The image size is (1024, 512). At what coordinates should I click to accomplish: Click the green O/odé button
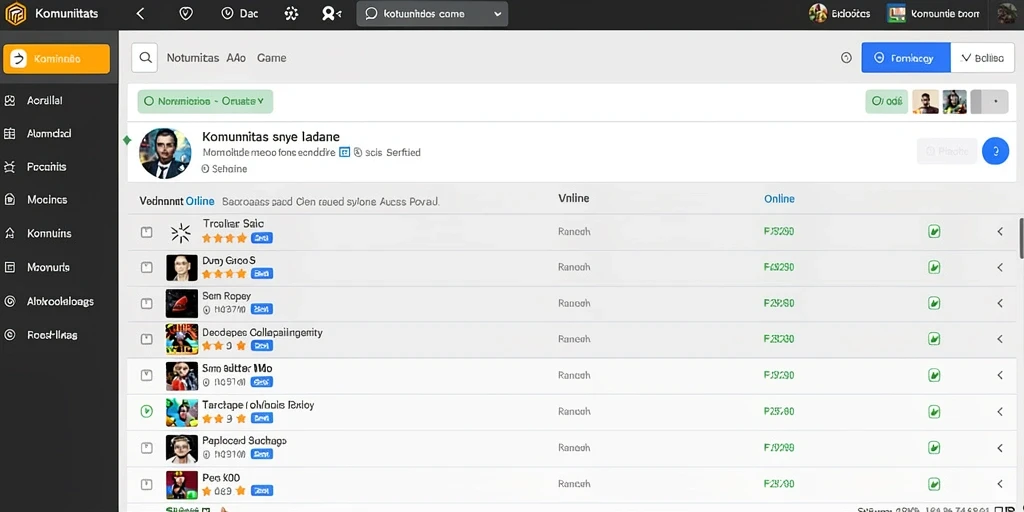tap(887, 101)
